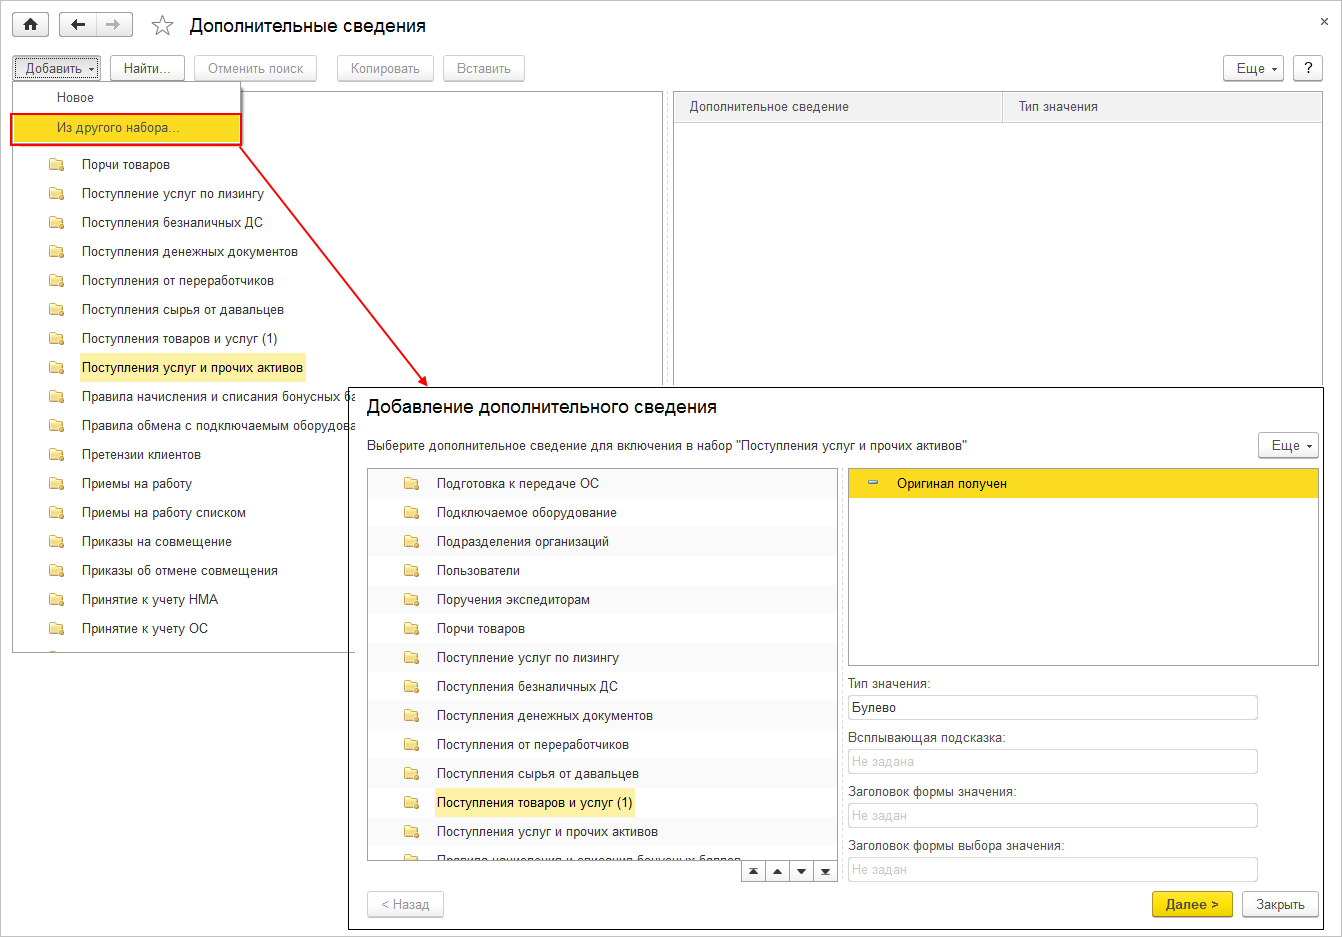Click the < Назад button

(405, 904)
